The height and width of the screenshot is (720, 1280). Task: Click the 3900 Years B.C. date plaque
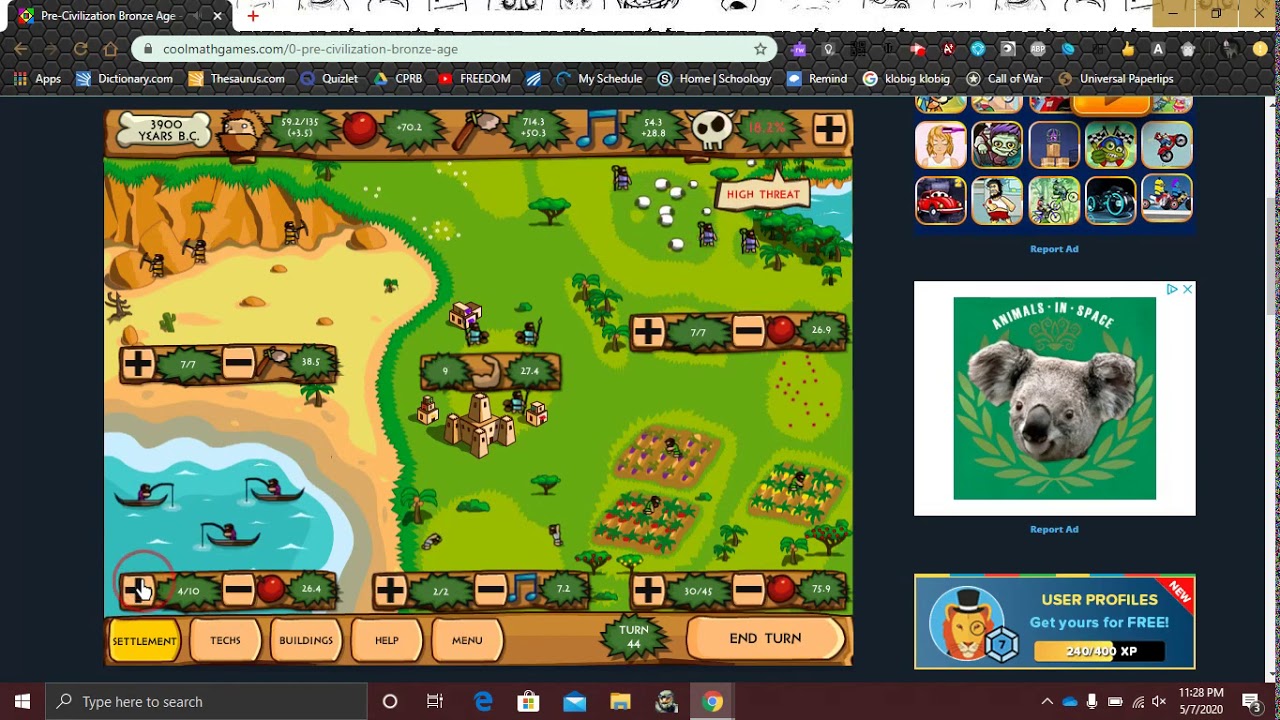pyautogui.click(x=166, y=130)
